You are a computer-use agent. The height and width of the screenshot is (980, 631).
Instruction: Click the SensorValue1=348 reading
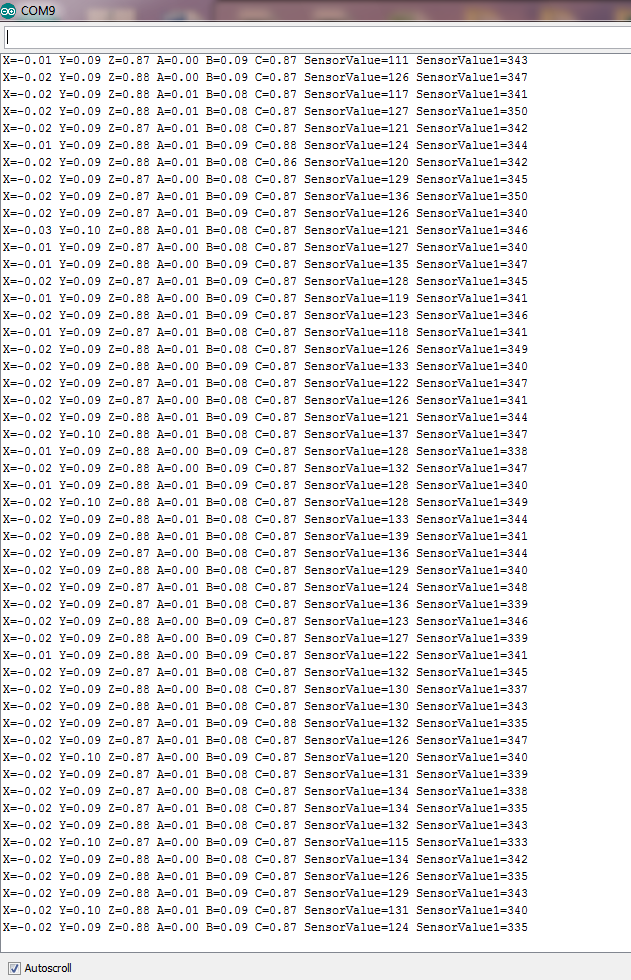coord(472,587)
